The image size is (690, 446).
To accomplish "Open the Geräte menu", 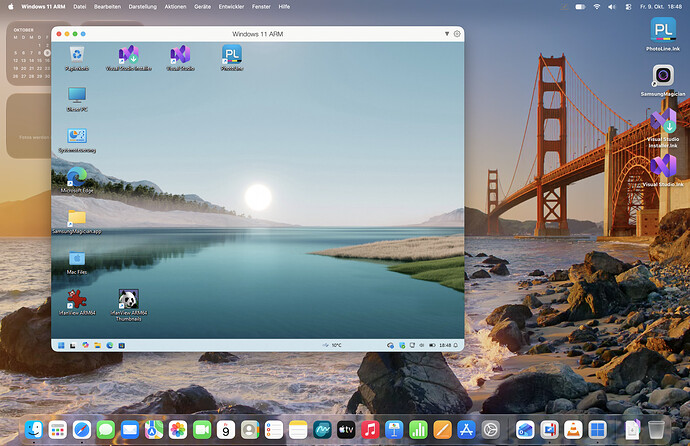I will 202,7.
